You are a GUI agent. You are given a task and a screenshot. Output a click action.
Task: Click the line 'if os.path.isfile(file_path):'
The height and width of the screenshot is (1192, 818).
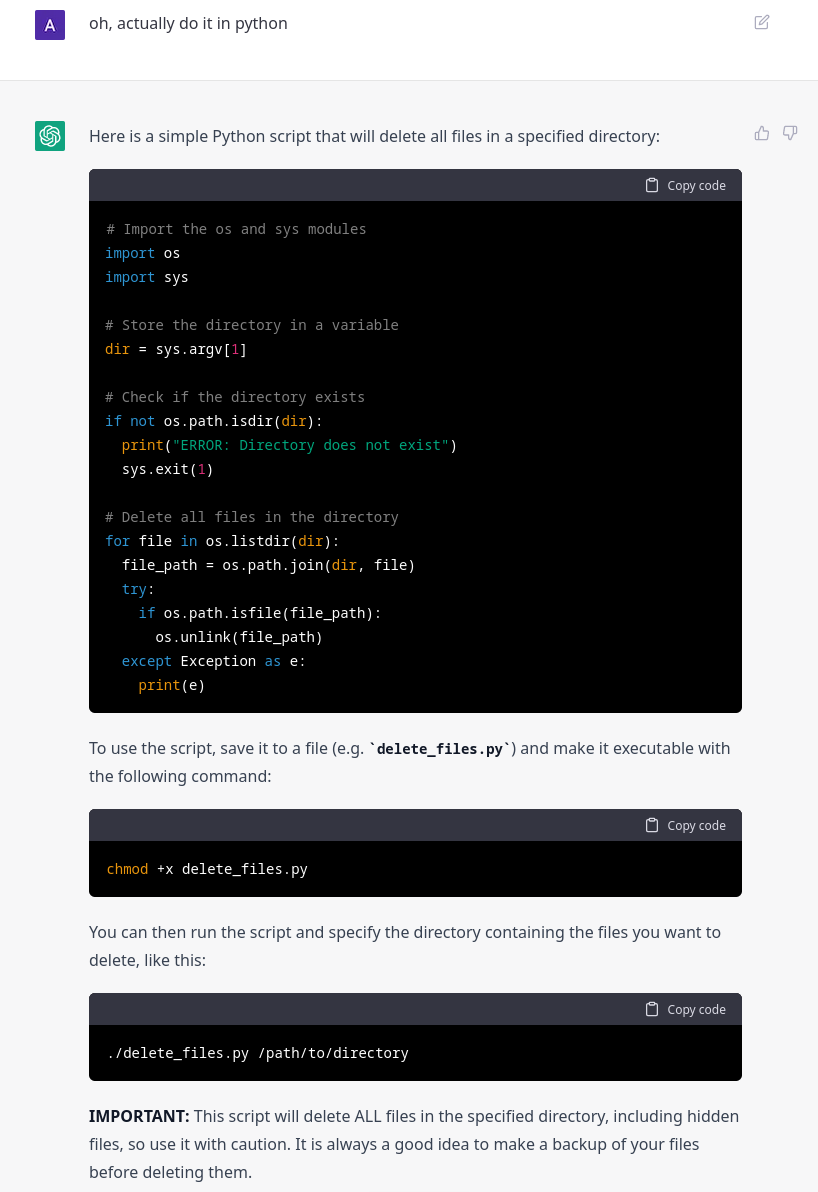click(260, 613)
